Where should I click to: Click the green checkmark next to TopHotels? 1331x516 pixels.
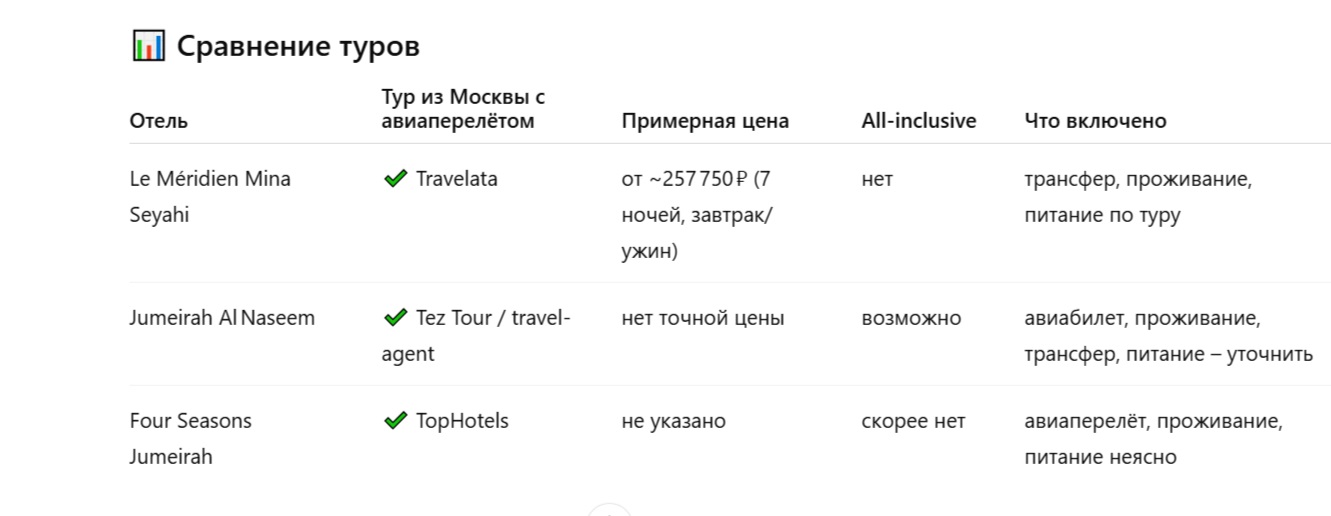[395, 421]
